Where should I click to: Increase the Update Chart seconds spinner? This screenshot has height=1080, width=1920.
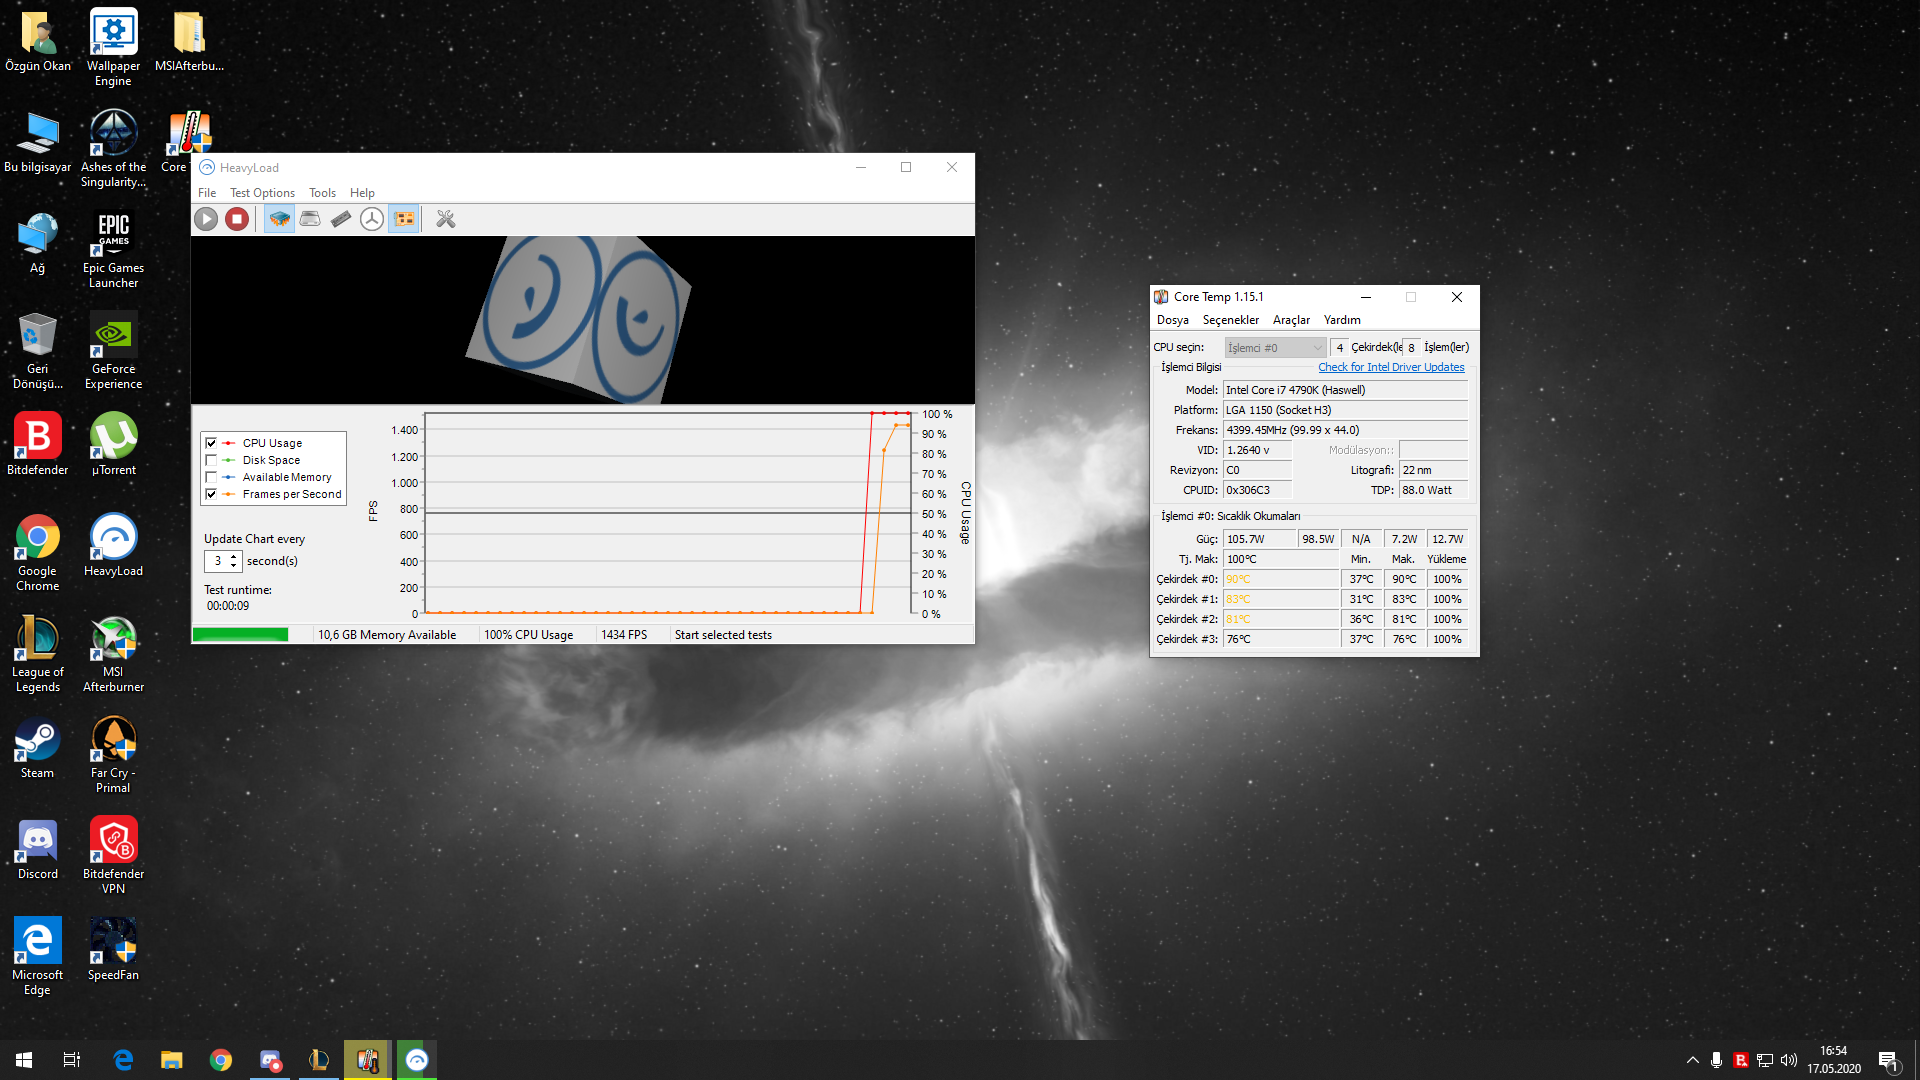[x=234, y=556]
